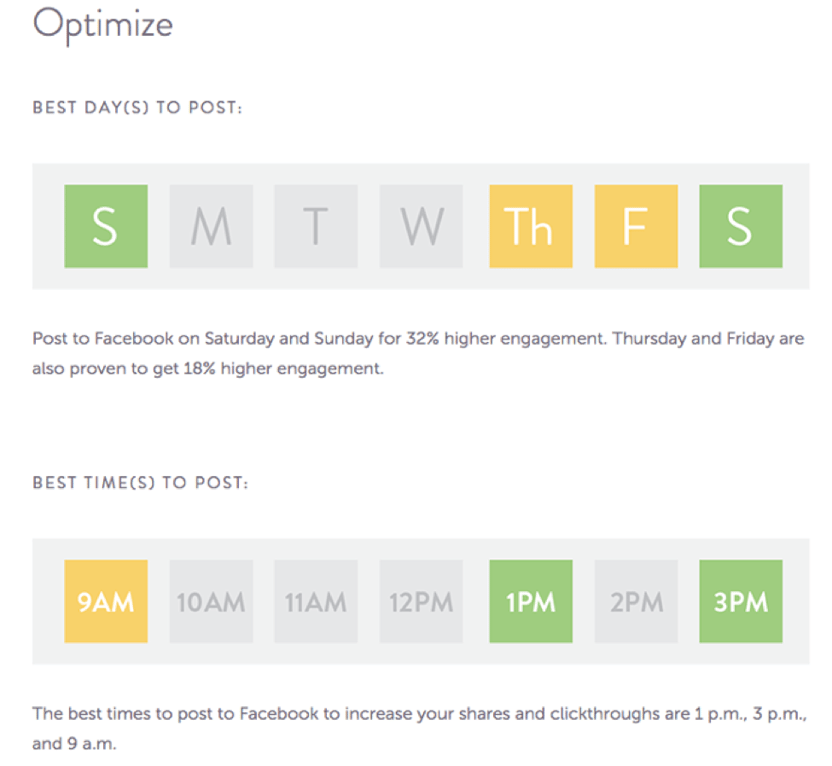Pick the yellow 9AM time slot
Image resolution: width=832 pixels, height=766 pixels.
pyautogui.click(x=106, y=601)
